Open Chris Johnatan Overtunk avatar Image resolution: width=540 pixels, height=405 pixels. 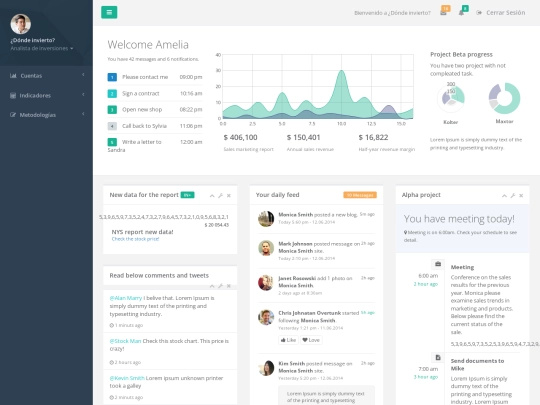point(266,317)
